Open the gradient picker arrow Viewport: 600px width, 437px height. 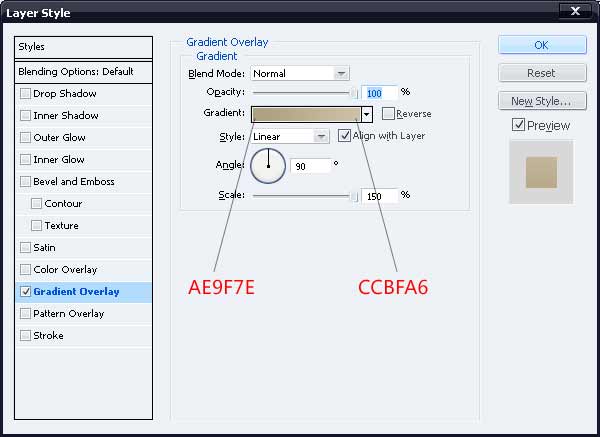(367, 114)
